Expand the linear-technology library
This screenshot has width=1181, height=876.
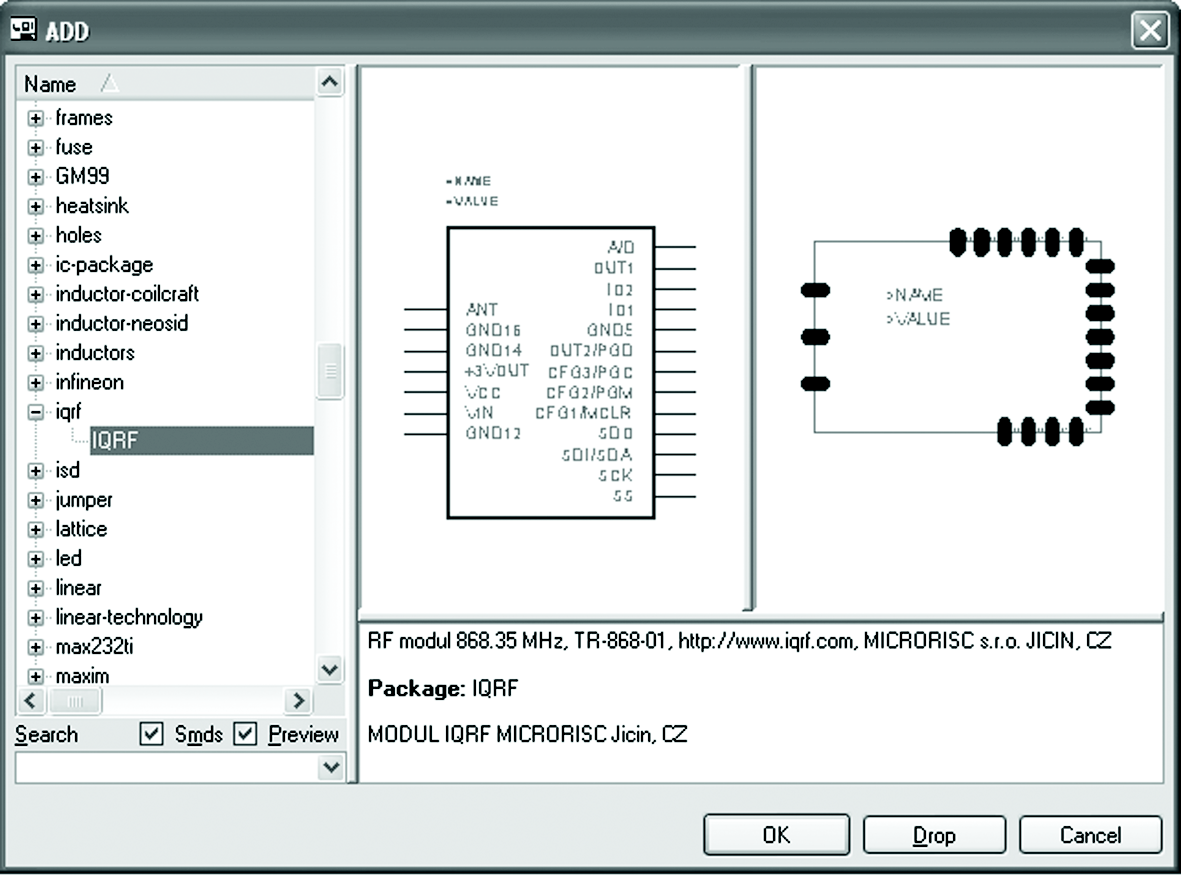click(x=35, y=618)
